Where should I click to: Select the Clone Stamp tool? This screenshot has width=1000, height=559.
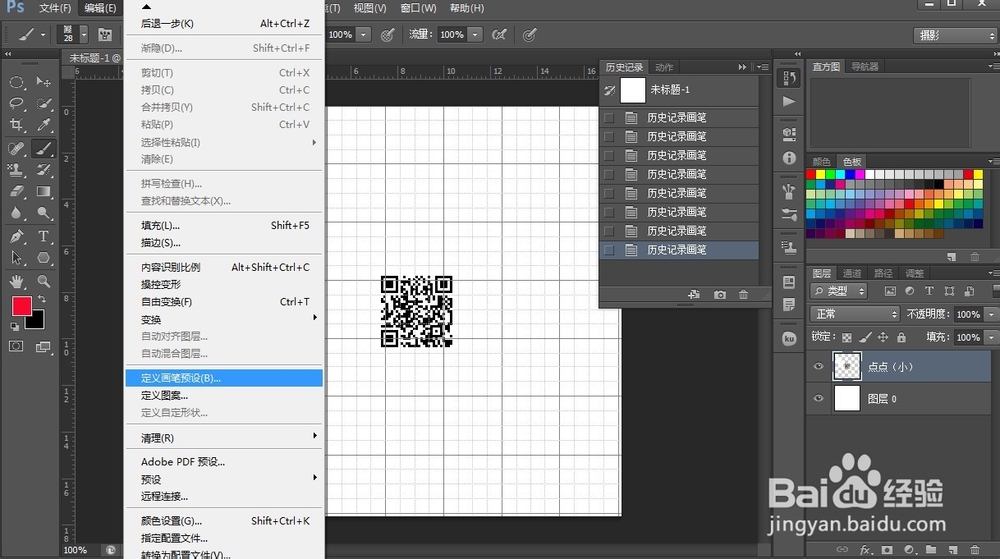coord(17,170)
